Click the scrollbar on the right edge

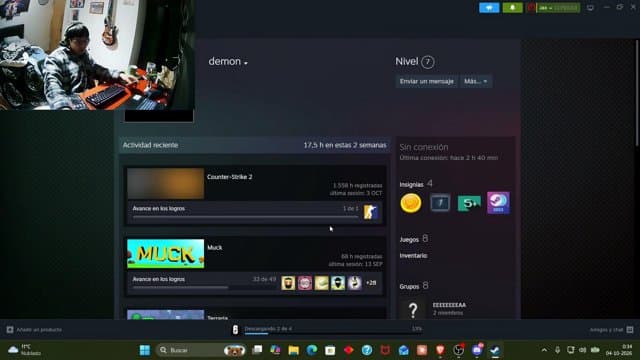638,93
